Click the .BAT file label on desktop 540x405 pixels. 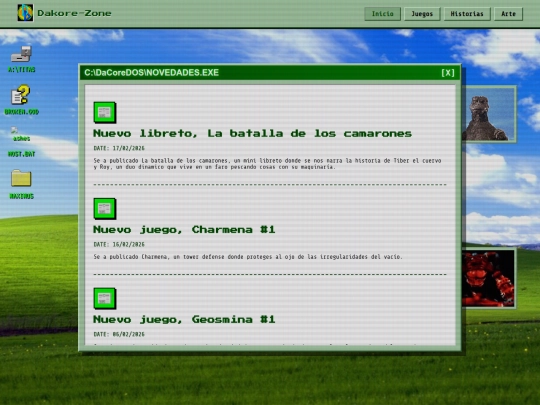pyautogui.click(x=21, y=154)
